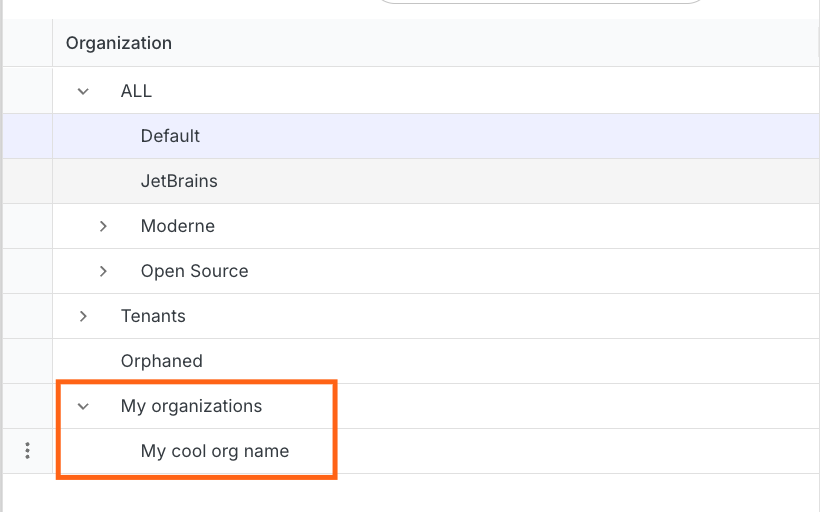Image resolution: width=820 pixels, height=512 pixels.
Task: Select the Default organization row
Action: pyautogui.click(x=170, y=136)
